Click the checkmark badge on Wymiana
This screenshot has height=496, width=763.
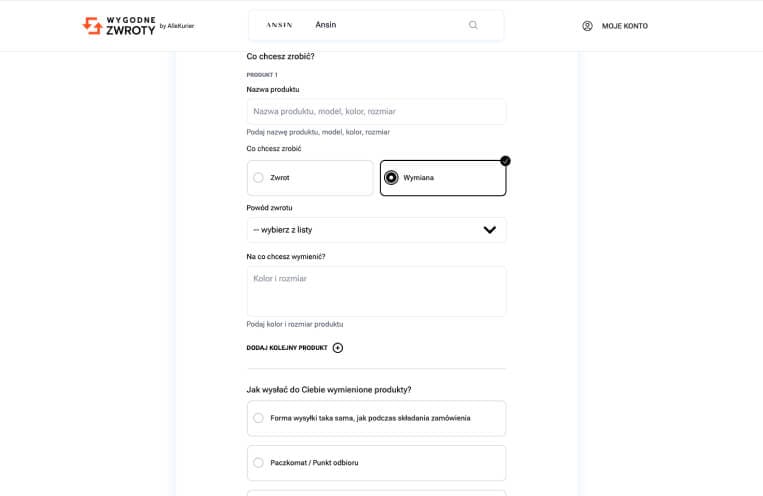[505, 160]
